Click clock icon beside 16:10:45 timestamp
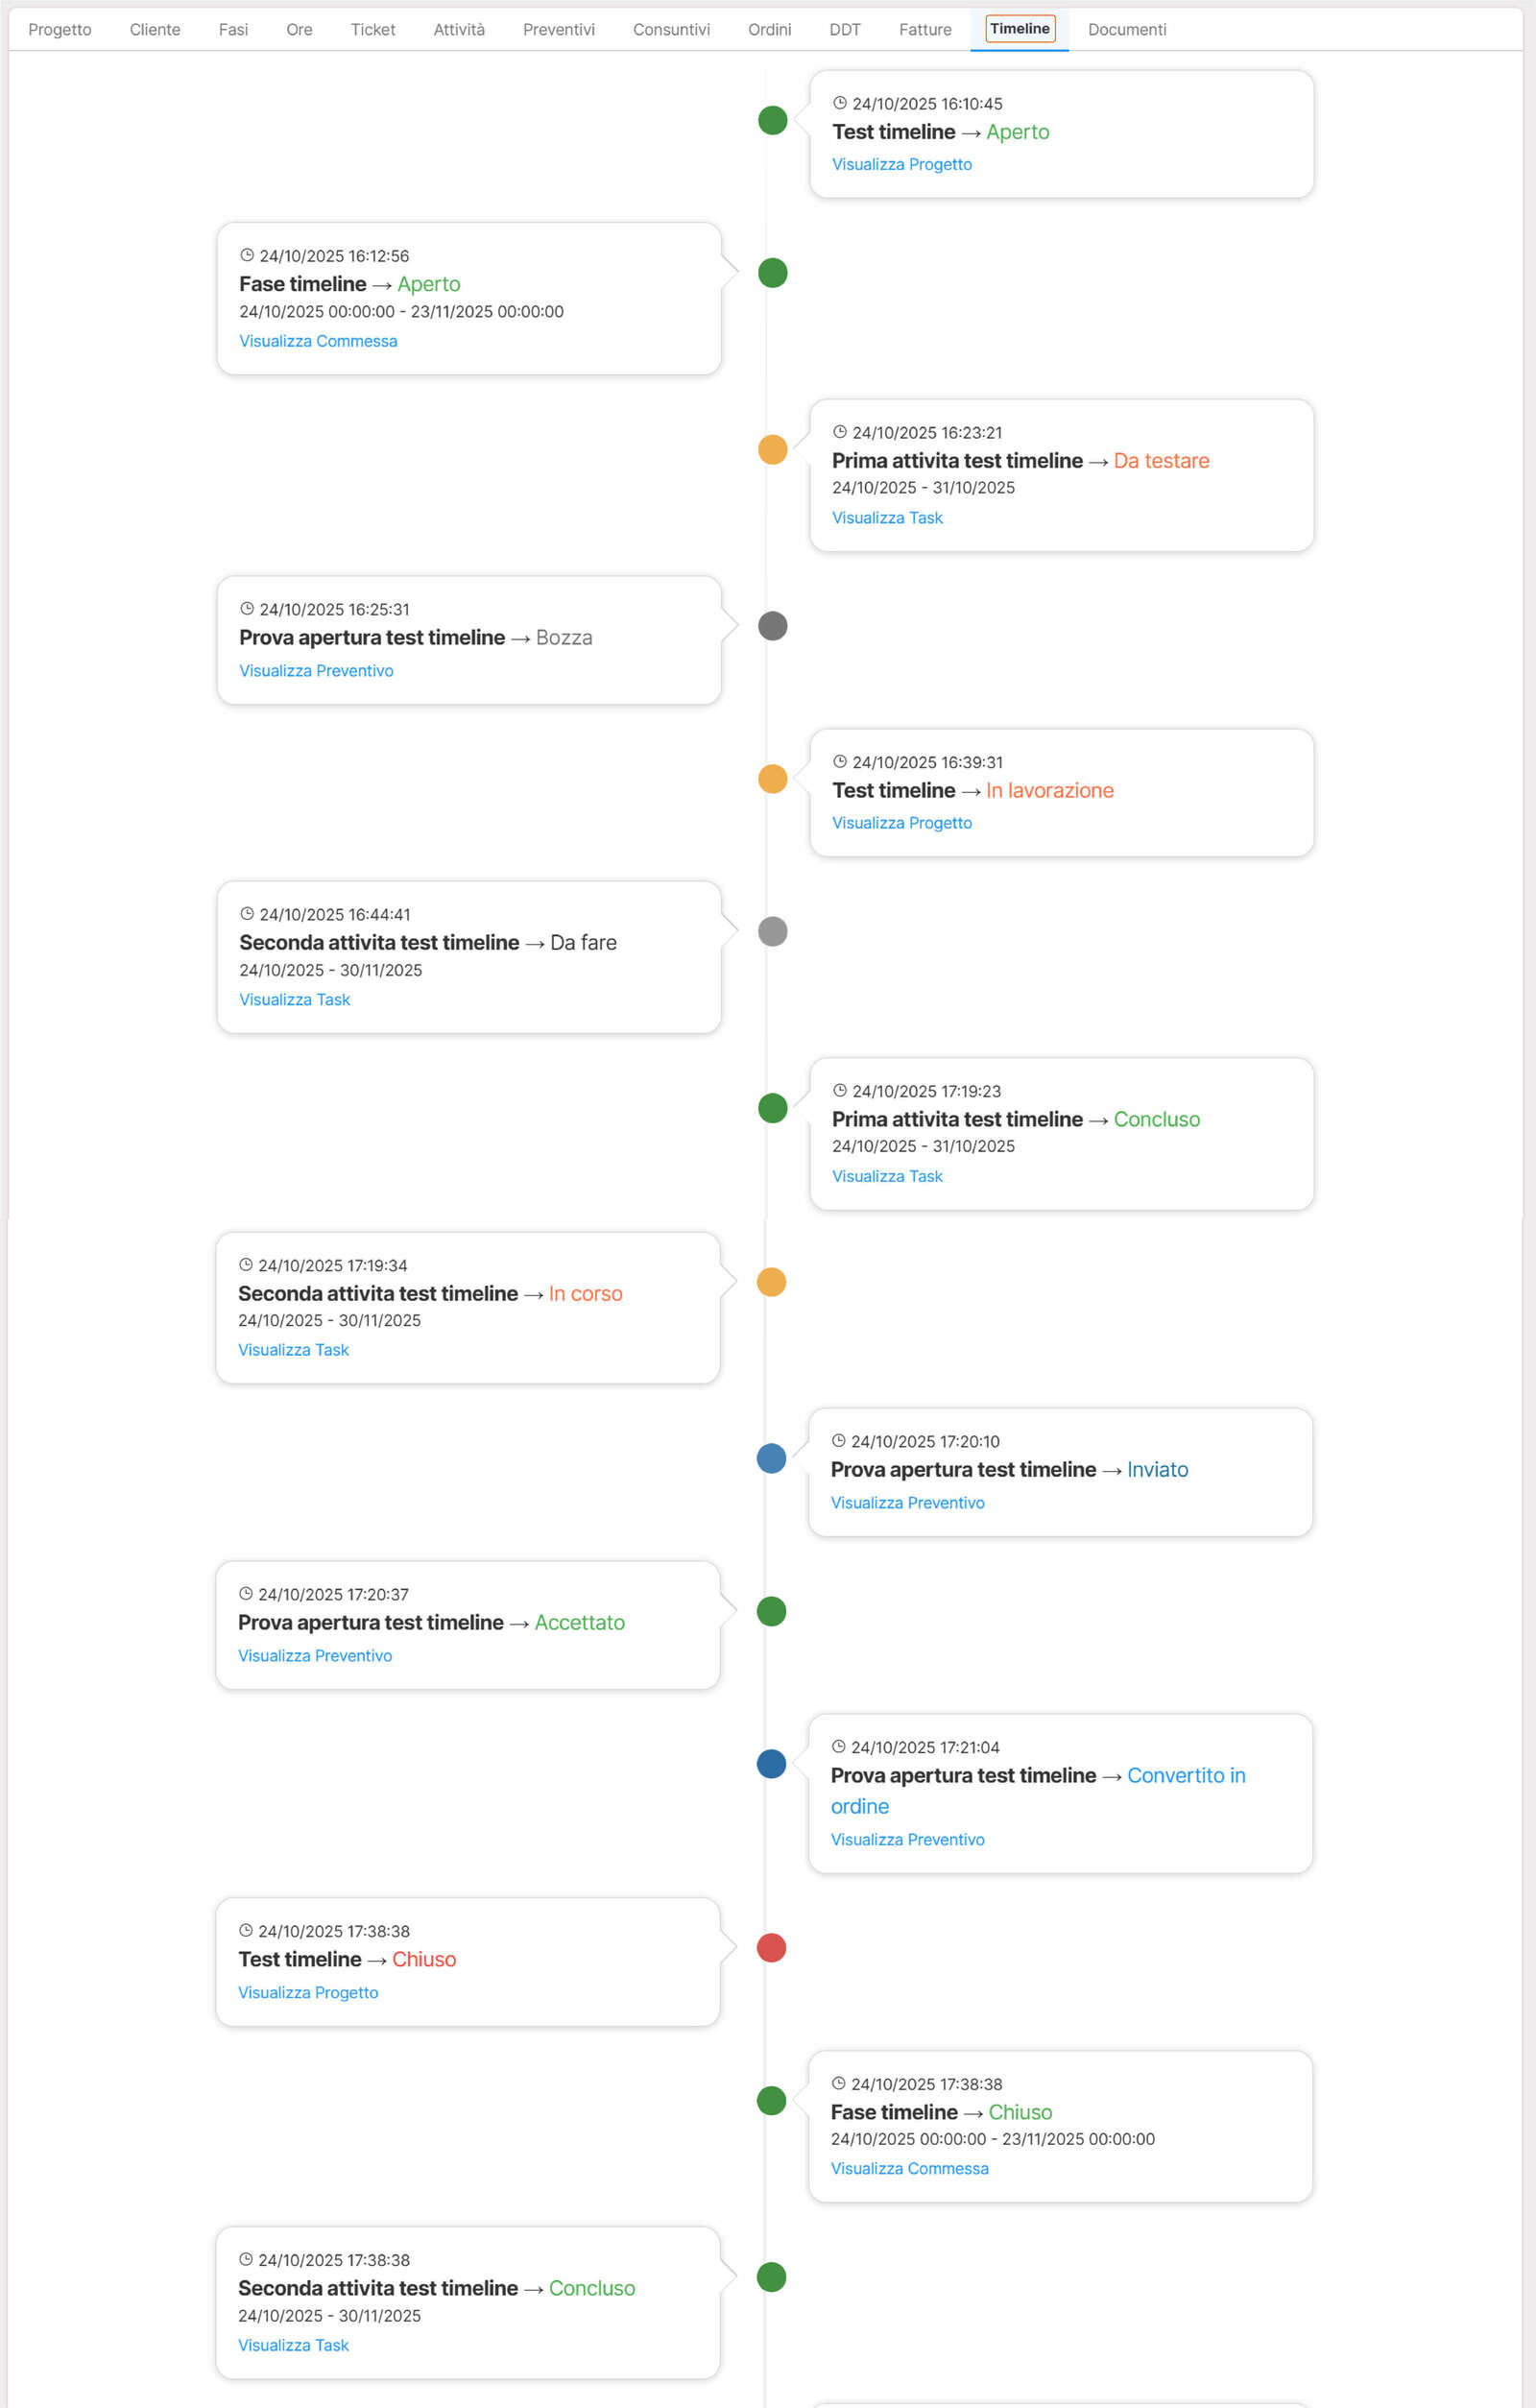Image resolution: width=1536 pixels, height=2408 pixels. [840, 103]
